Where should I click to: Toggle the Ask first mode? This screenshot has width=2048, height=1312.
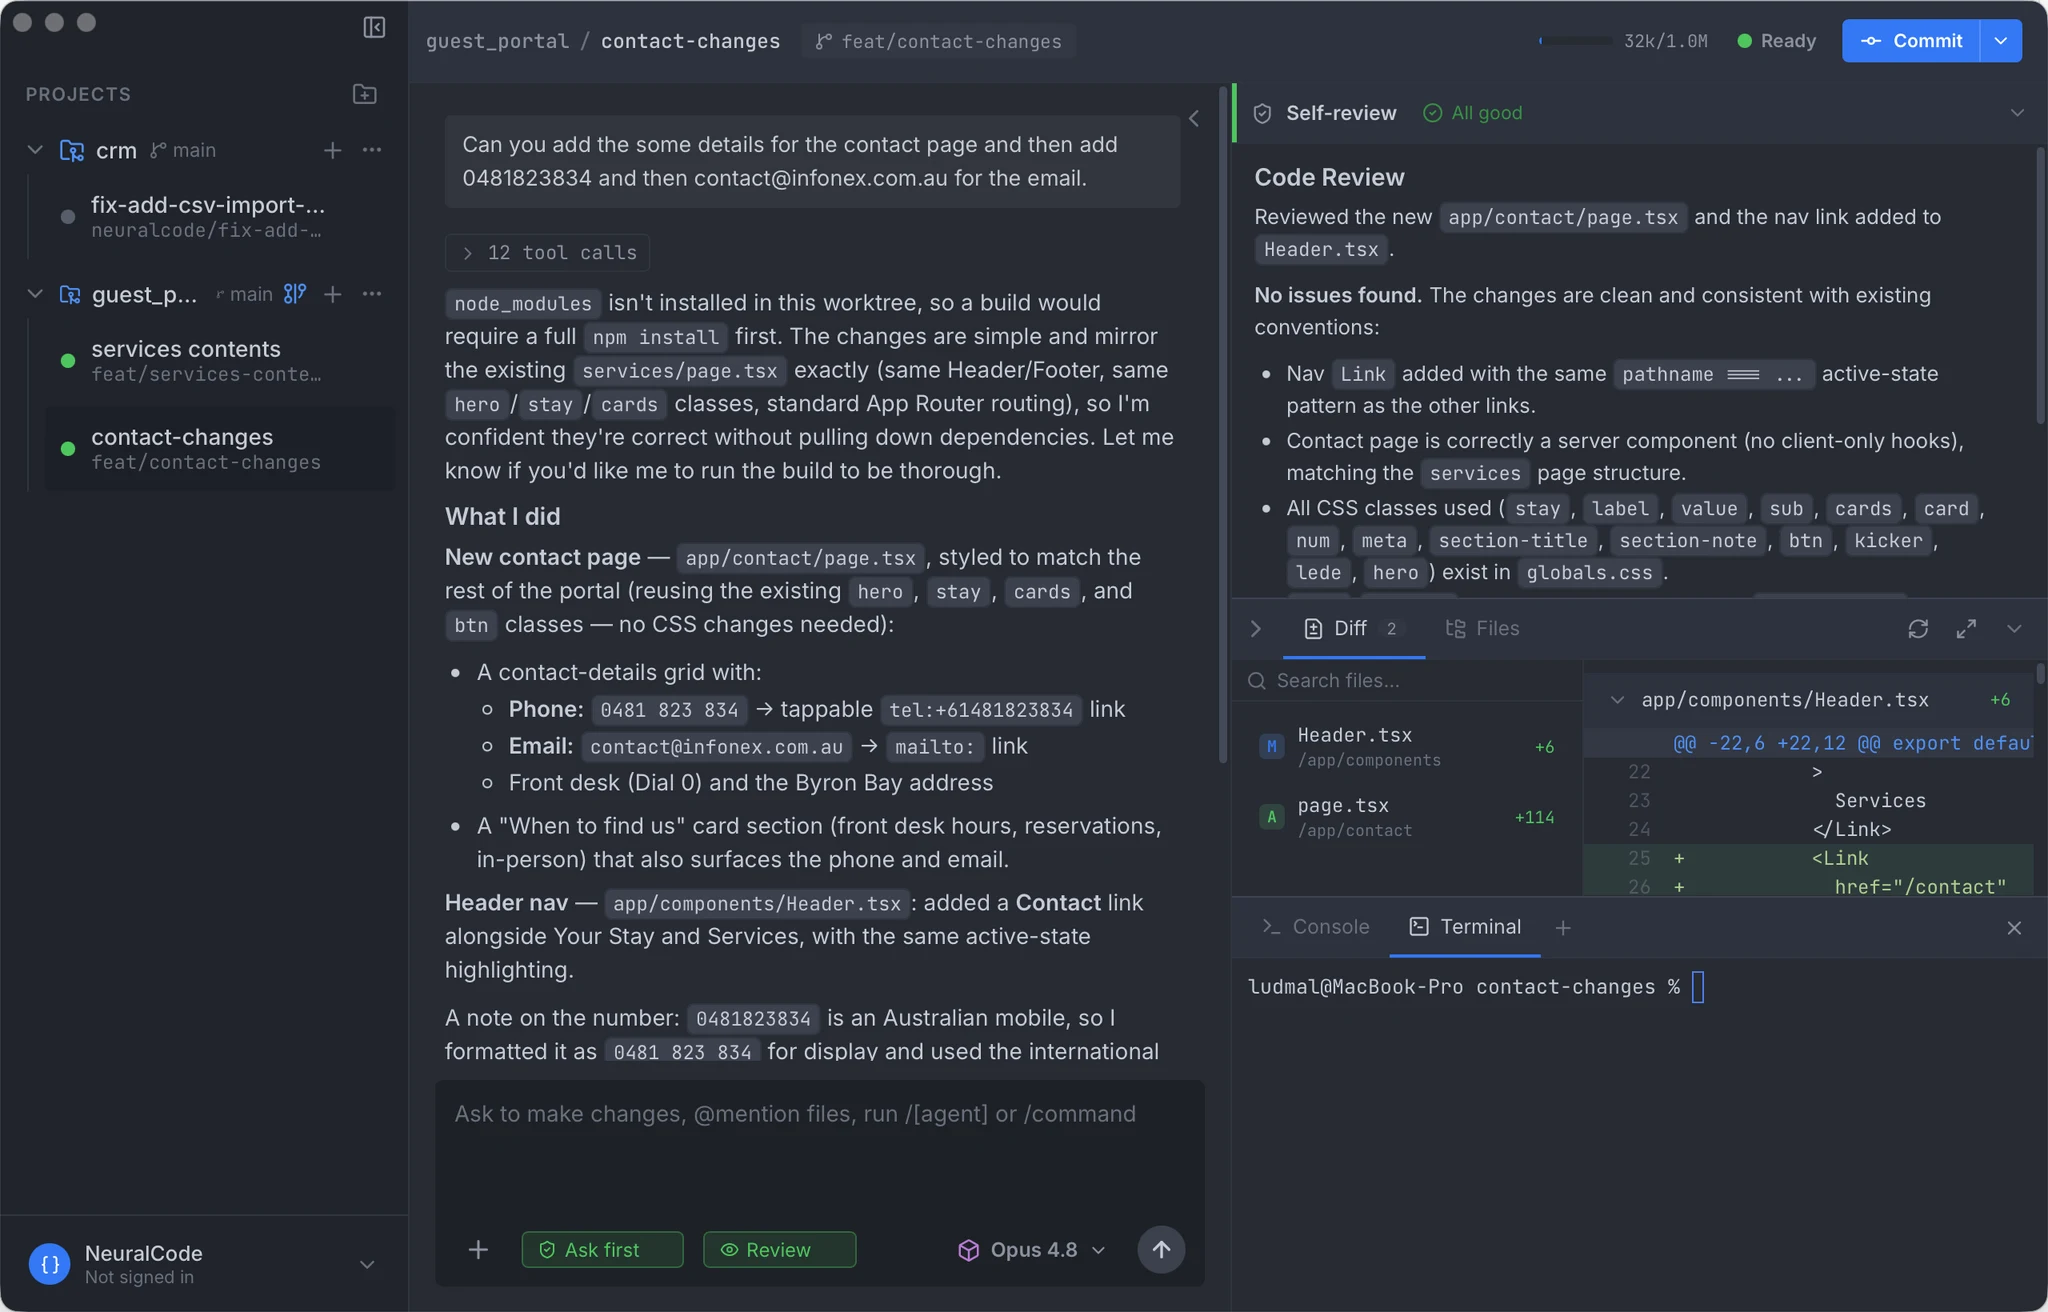coord(602,1250)
